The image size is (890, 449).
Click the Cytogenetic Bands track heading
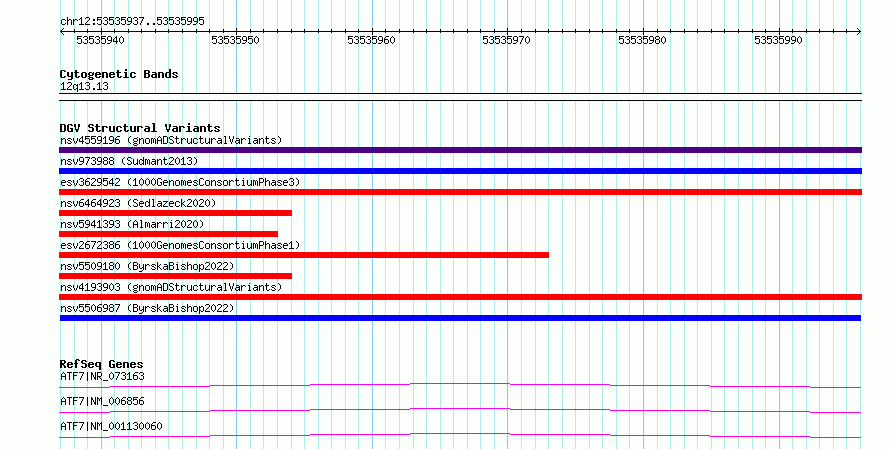pyautogui.click(x=119, y=74)
